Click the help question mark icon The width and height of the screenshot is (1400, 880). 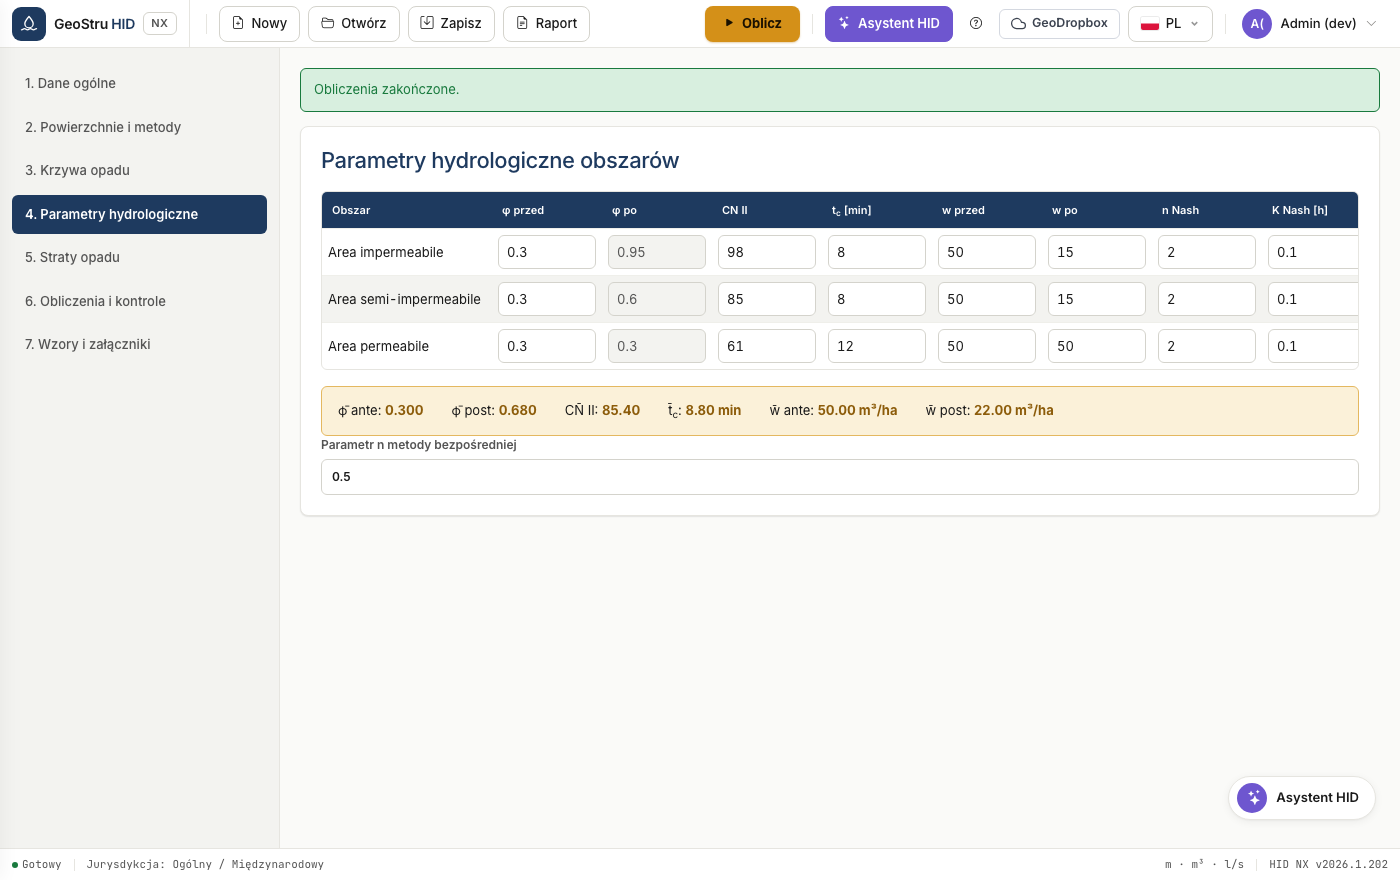976,23
